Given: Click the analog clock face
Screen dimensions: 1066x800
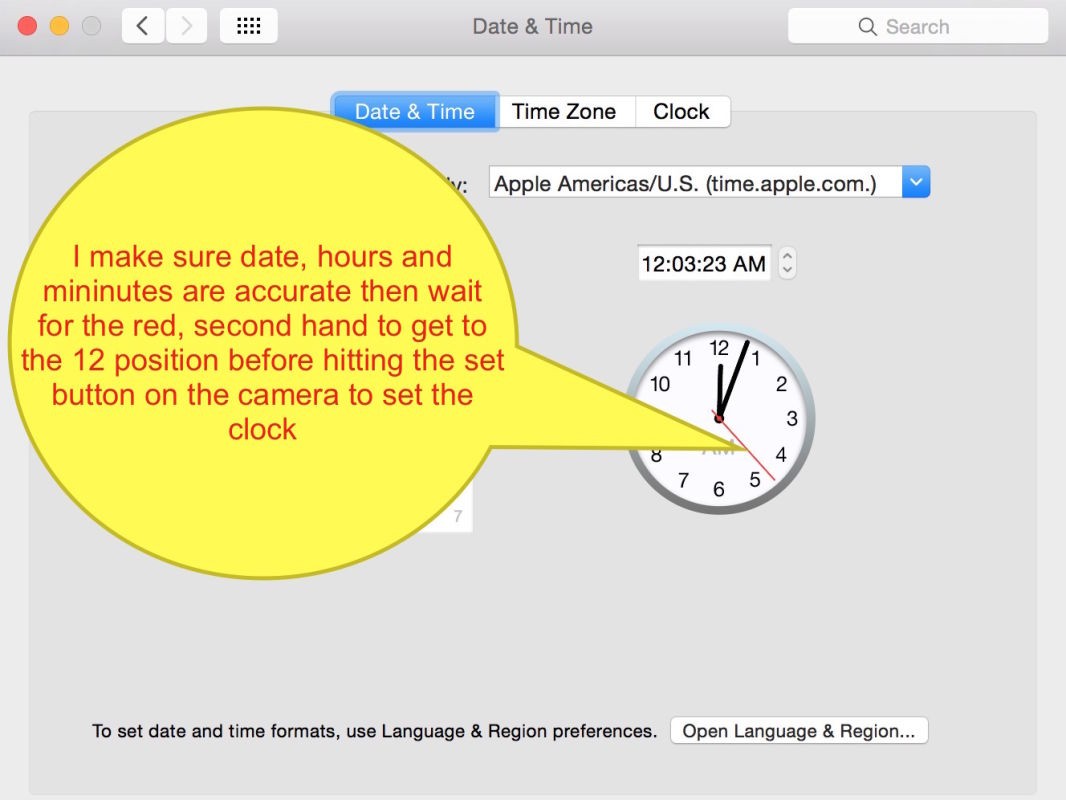Looking at the screenshot, I should (719, 418).
